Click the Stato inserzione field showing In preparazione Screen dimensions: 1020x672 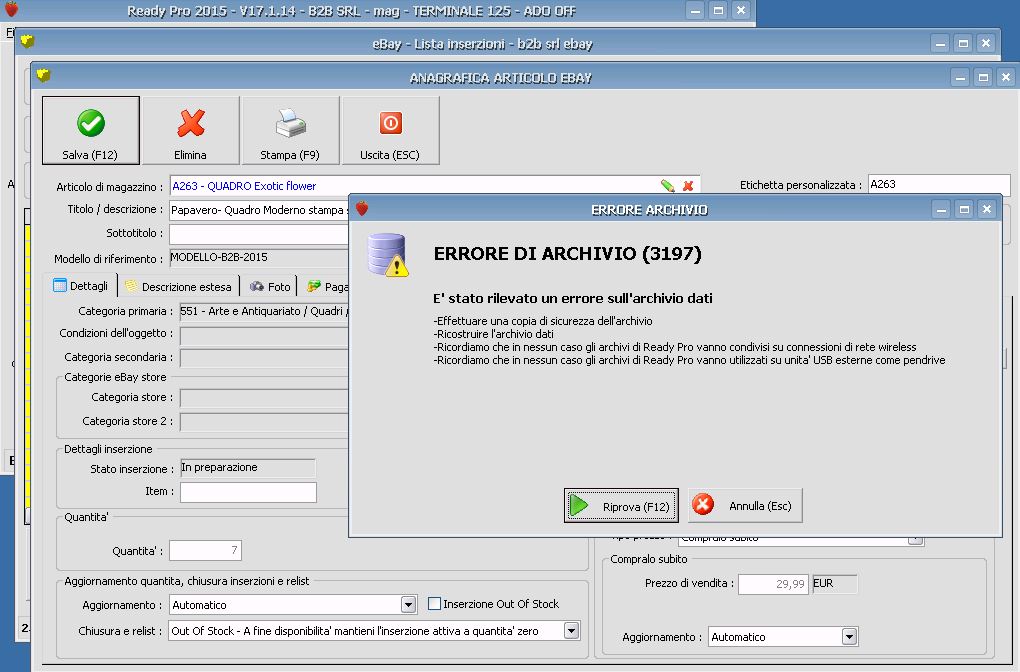pyautogui.click(x=248, y=468)
